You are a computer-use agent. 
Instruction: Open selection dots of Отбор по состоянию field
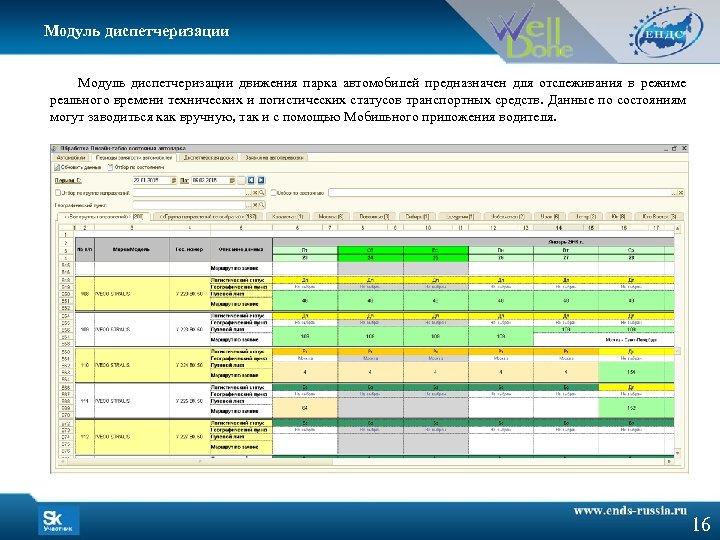(x=674, y=193)
